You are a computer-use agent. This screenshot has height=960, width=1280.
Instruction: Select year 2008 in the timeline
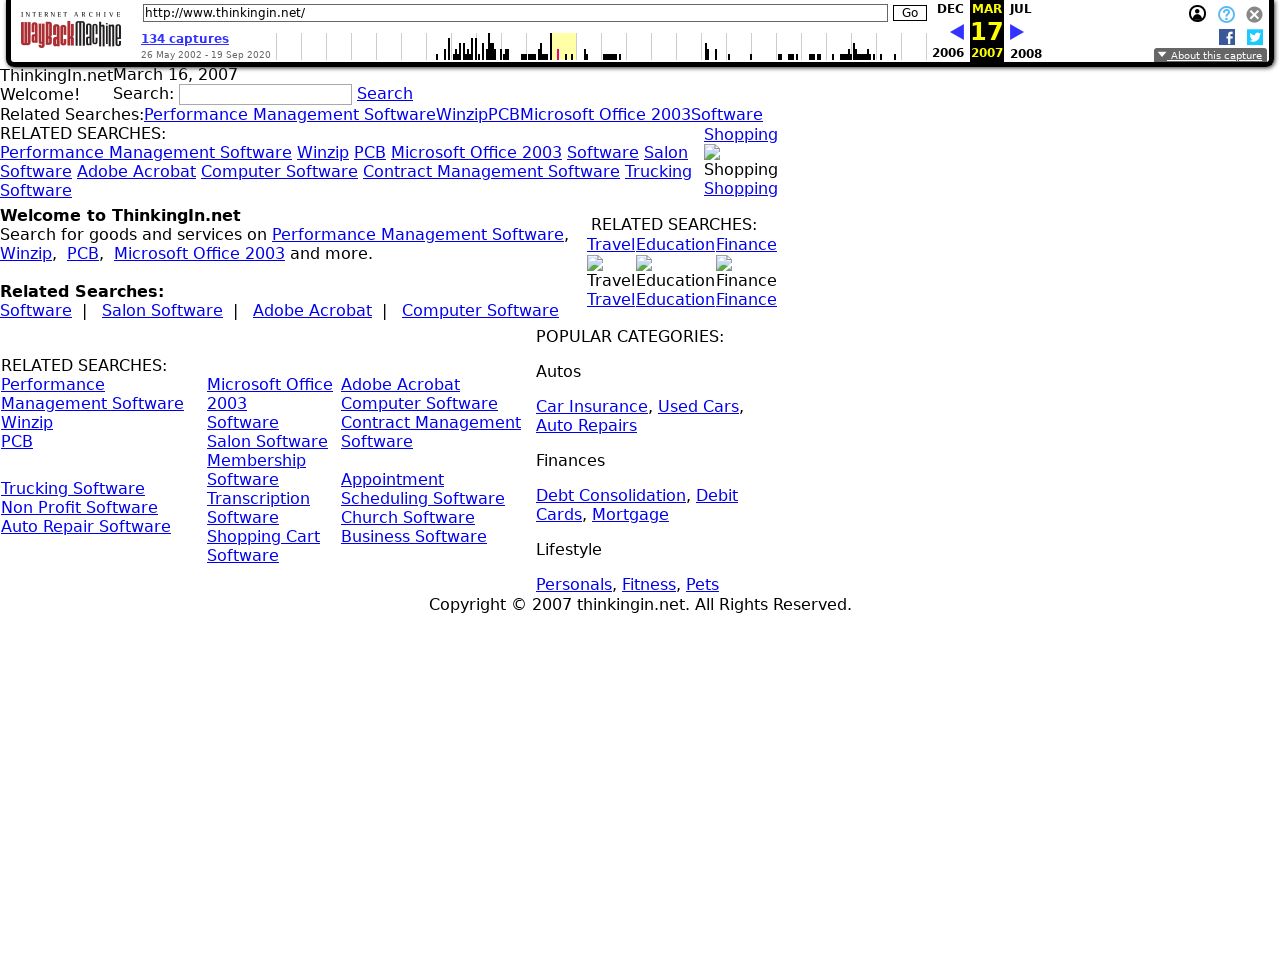click(1026, 54)
